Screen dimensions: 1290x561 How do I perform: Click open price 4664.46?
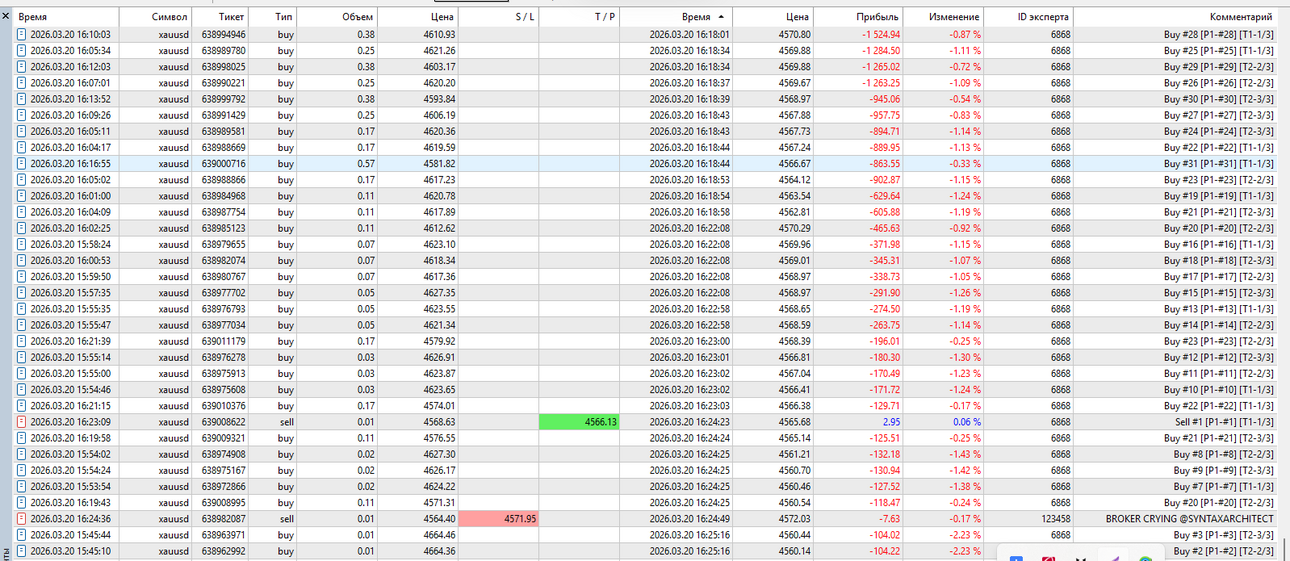[x=439, y=535]
